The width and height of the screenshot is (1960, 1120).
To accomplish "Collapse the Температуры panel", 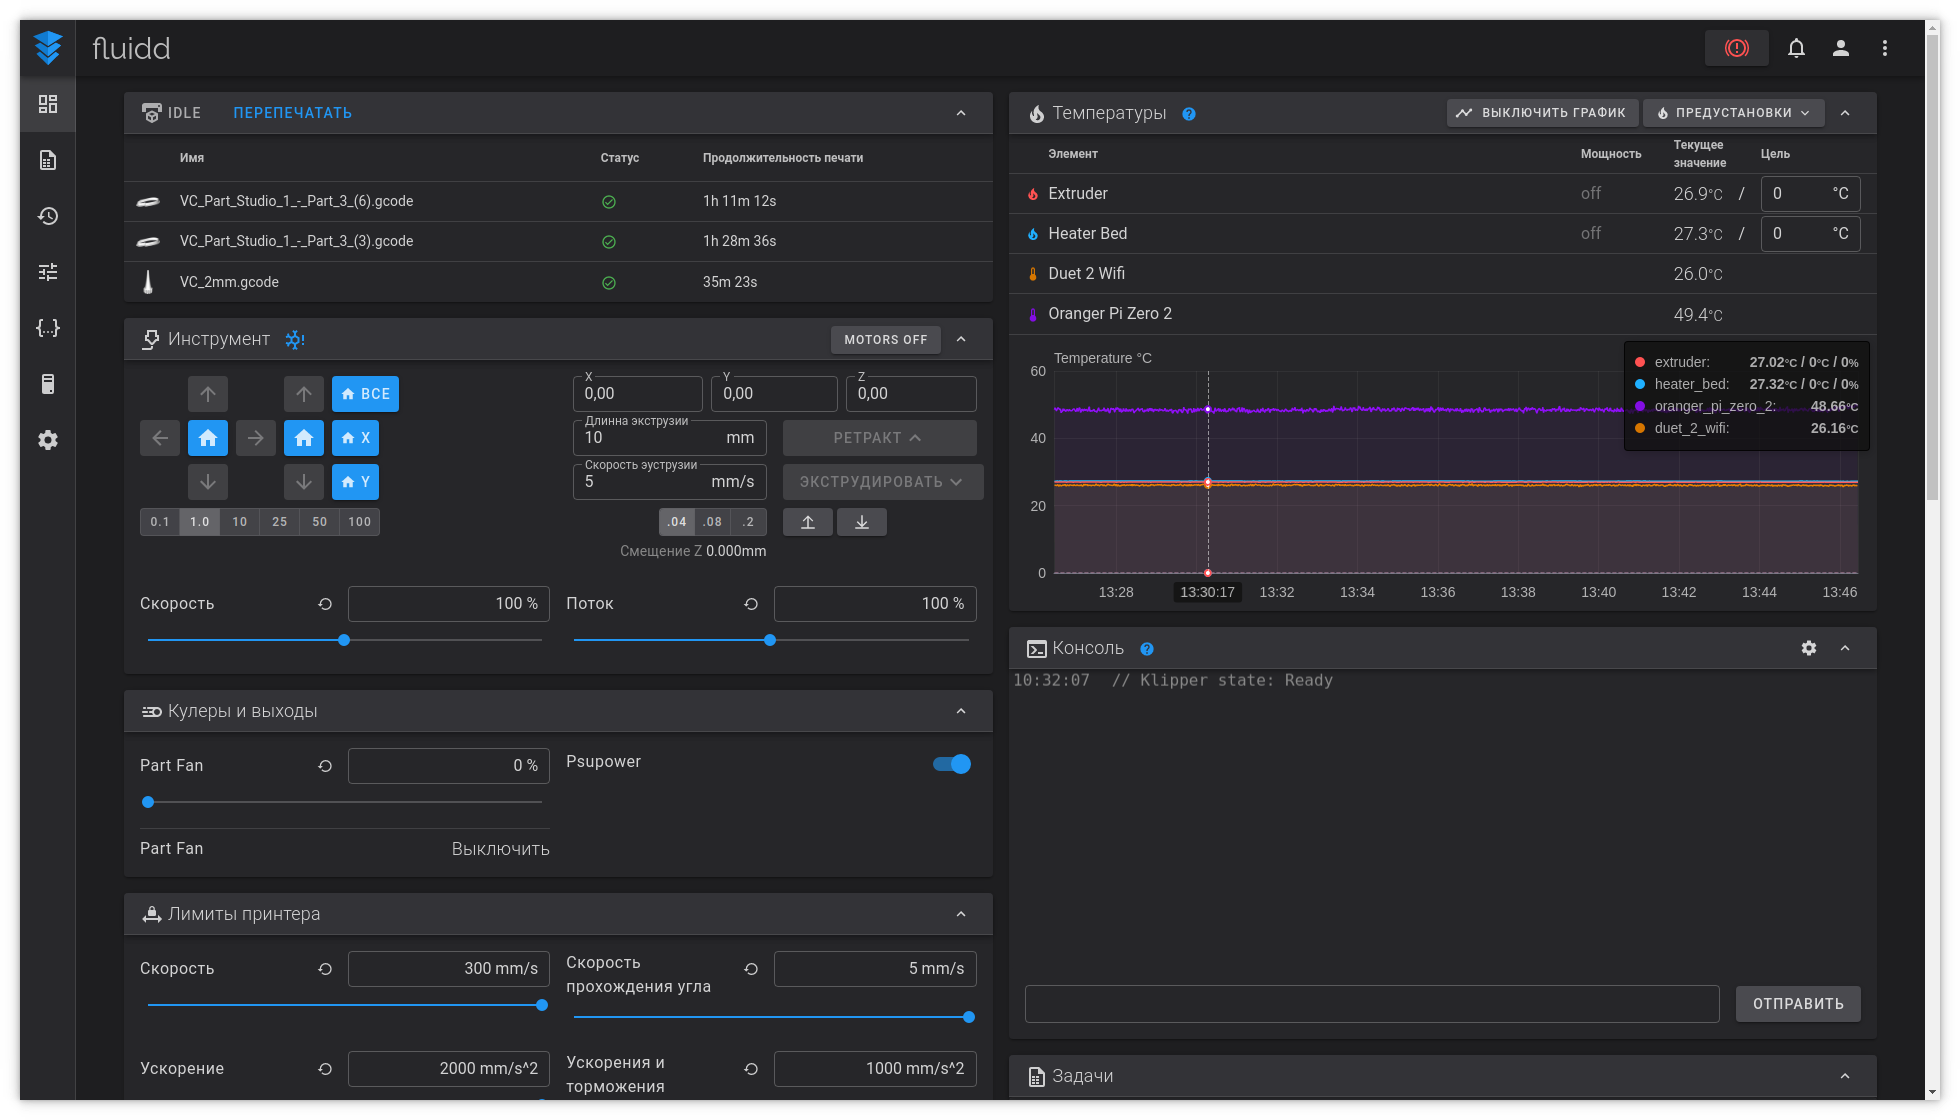I will coord(1845,113).
